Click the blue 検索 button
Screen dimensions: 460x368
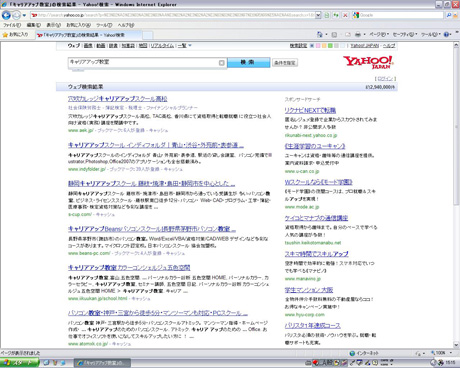248,62
